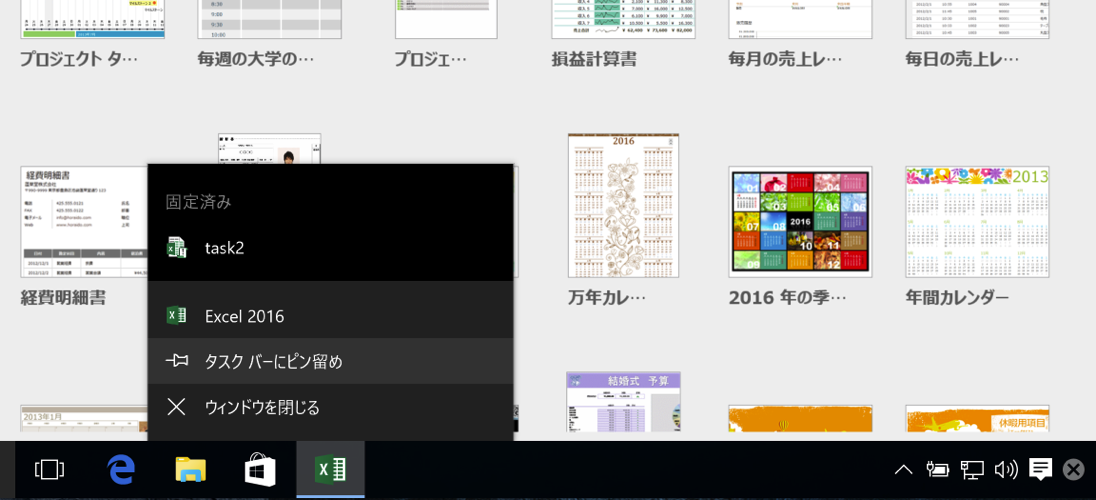Image resolution: width=1096 pixels, height=500 pixels.
Task: Open the 結婚式 予算 template thumbnail
Action: [623, 401]
